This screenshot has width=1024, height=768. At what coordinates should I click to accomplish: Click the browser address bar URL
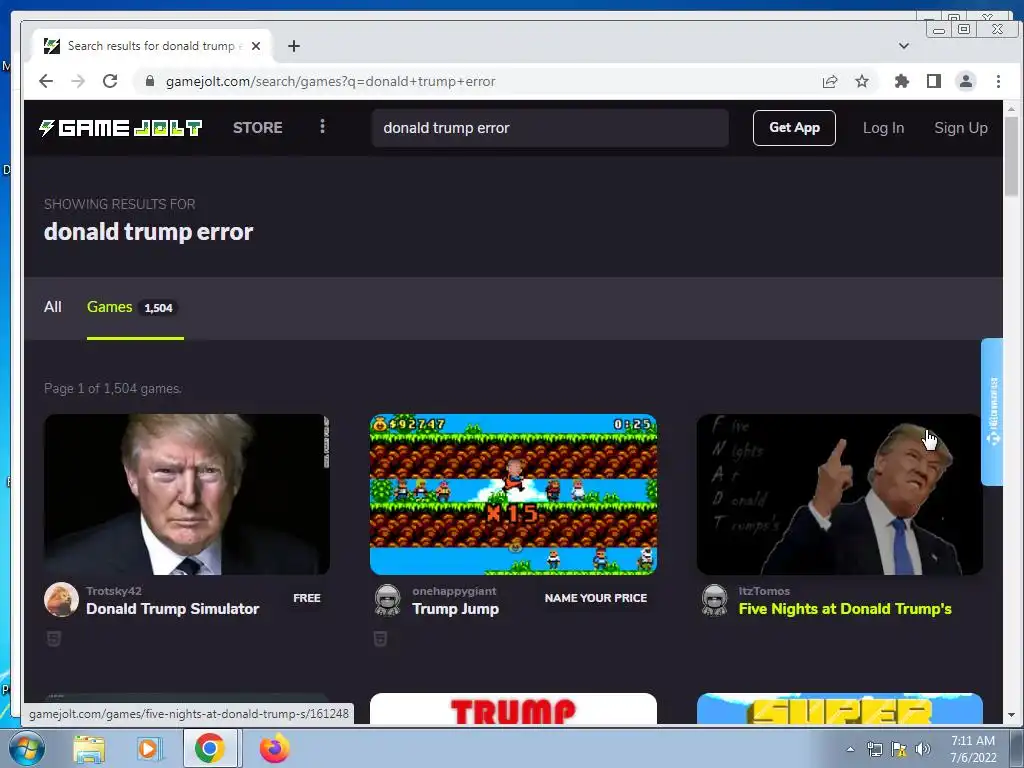(330, 81)
